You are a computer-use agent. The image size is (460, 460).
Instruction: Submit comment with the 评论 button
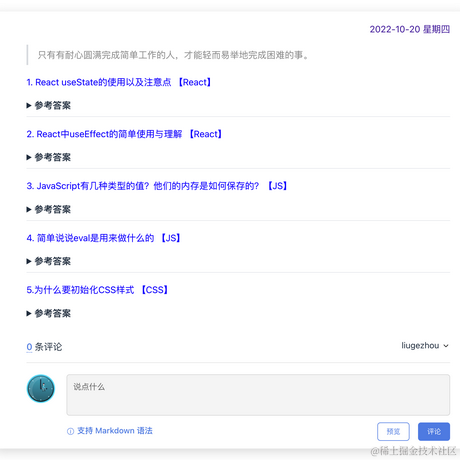click(x=434, y=432)
